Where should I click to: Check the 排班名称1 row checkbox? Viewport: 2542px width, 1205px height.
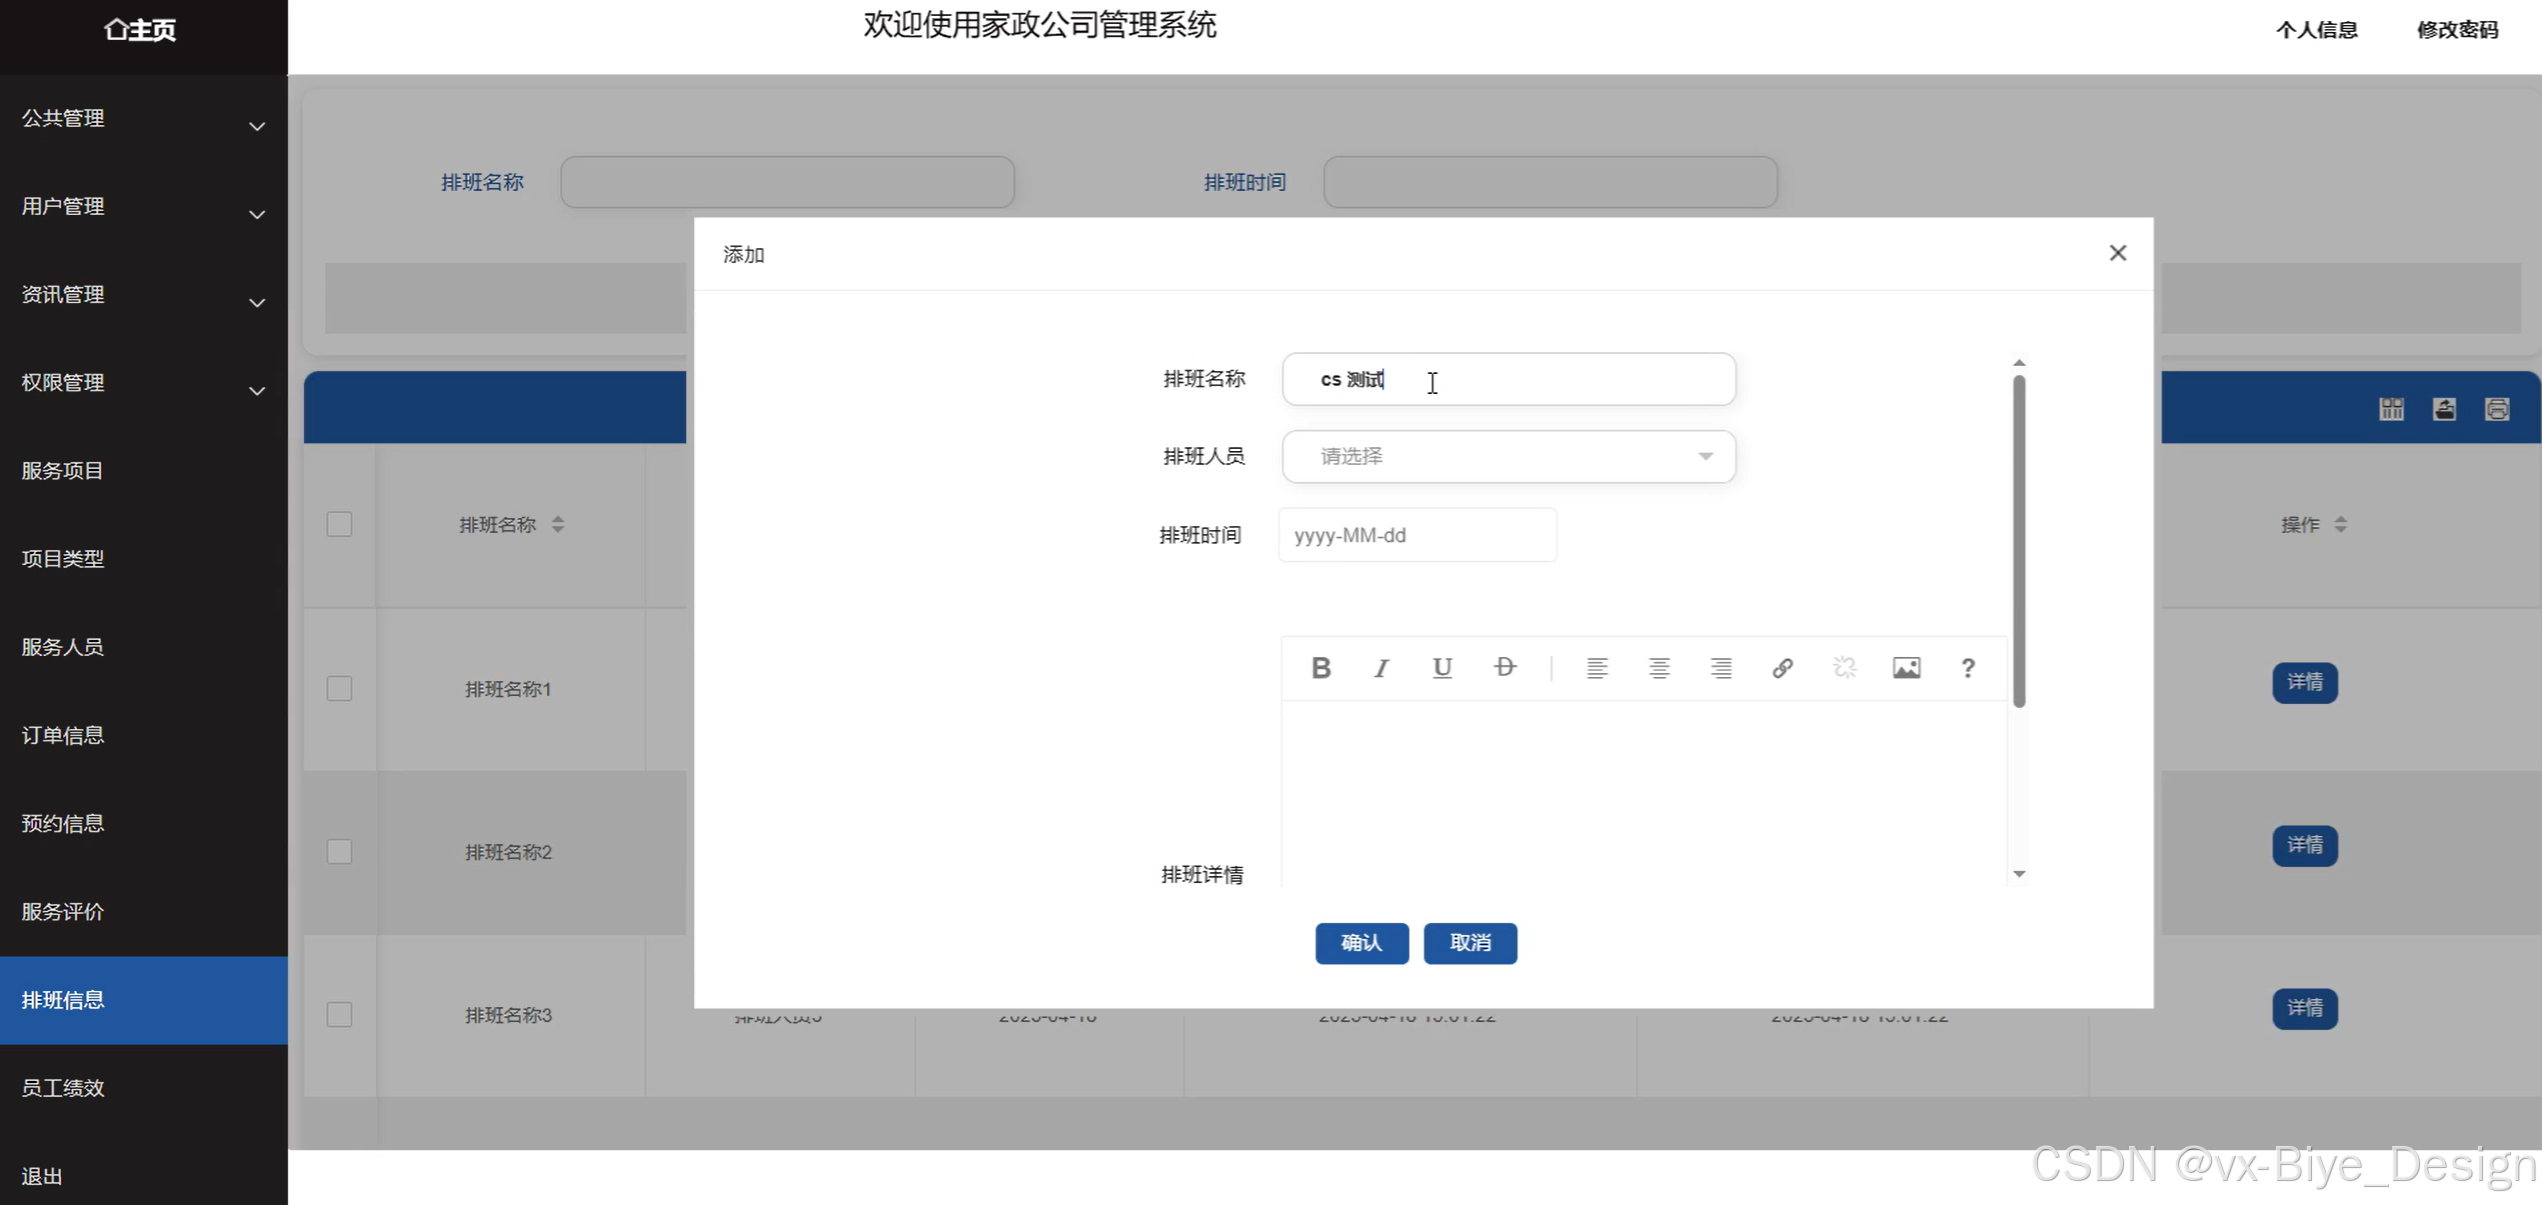[339, 689]
